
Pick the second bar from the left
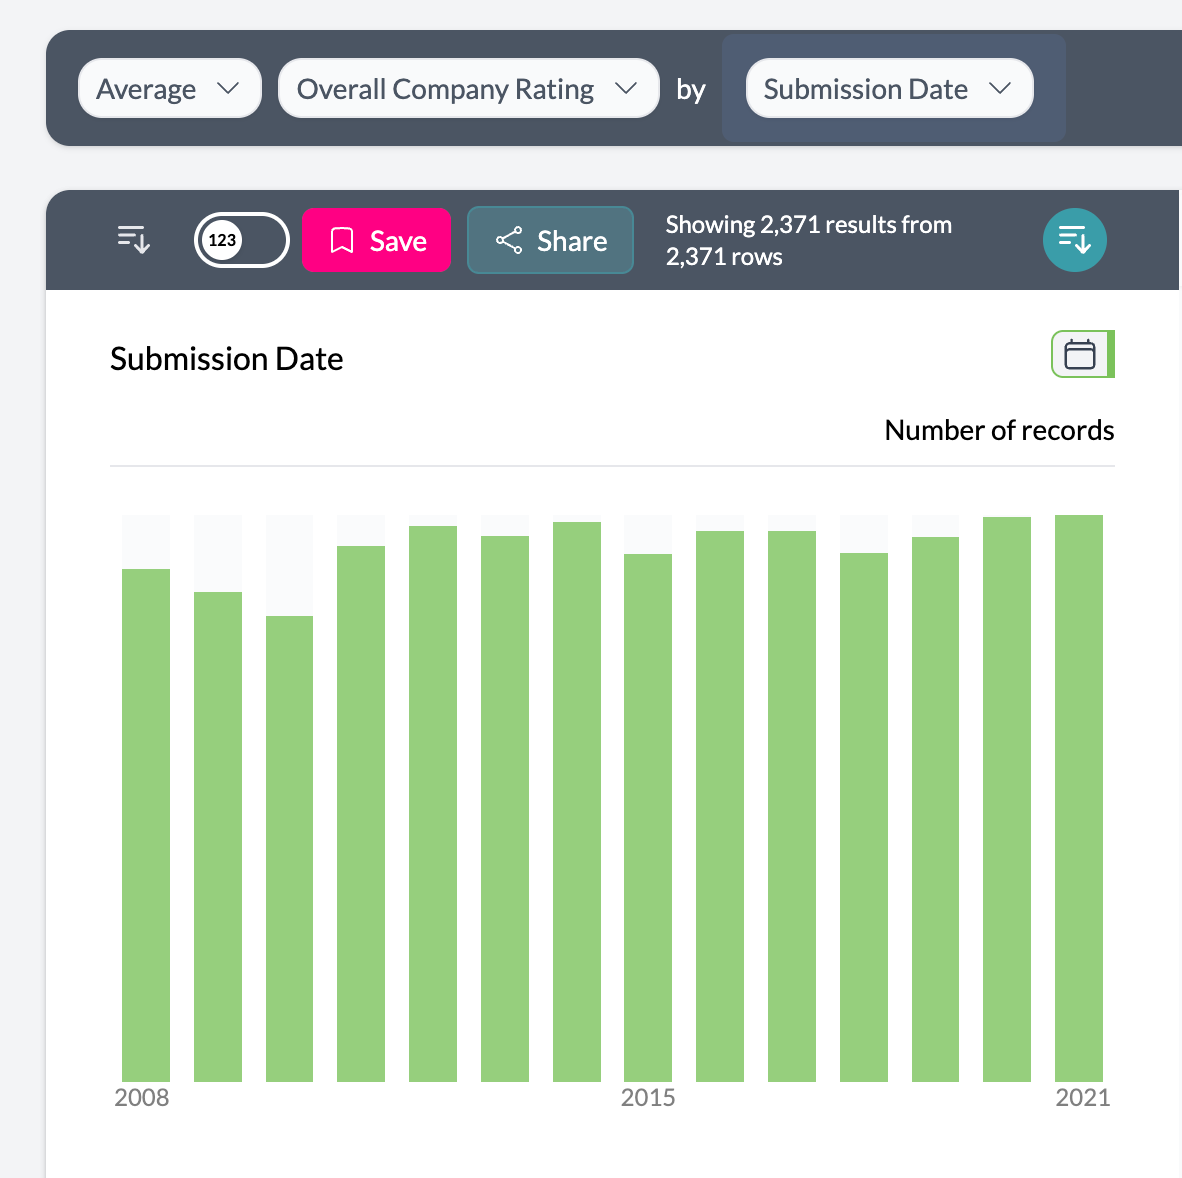point(218,835)
